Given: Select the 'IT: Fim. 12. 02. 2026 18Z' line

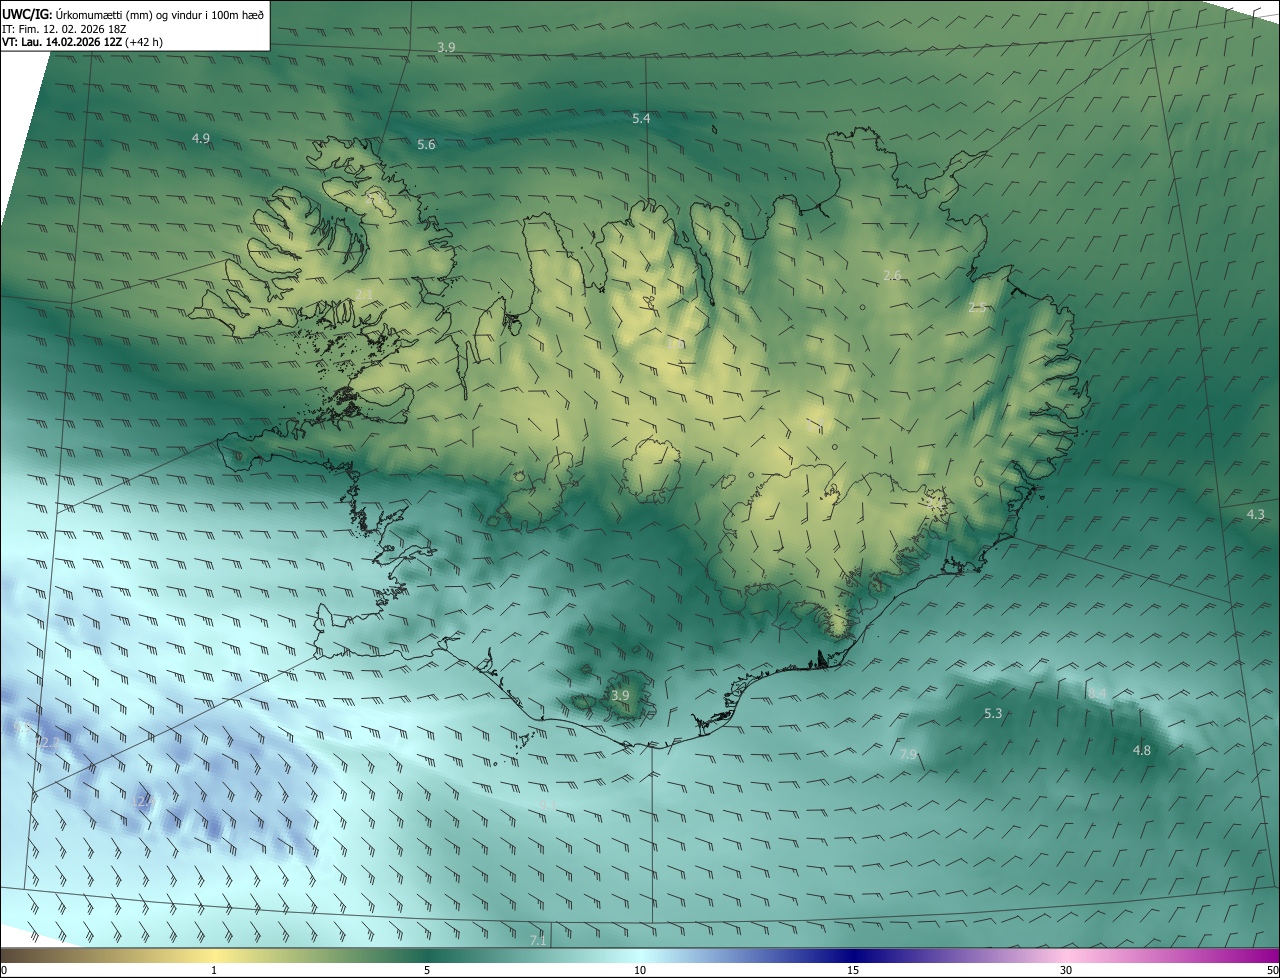Looking at the screenshot, I should click(x=63, y=28).
